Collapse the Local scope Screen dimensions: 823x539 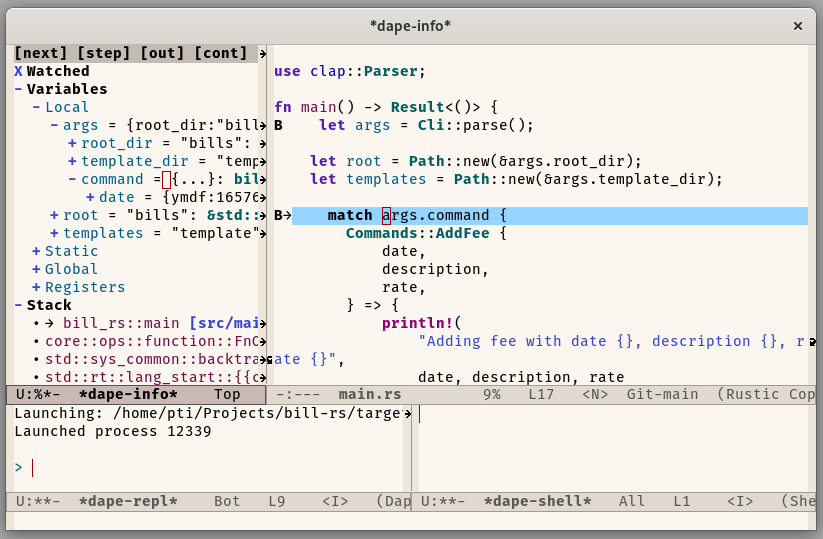36,107
